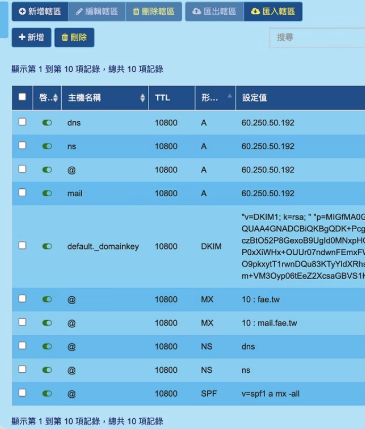Select the checkbox for the MX mail.fae.tw record
365x429 pixels.
click(22, 322)
